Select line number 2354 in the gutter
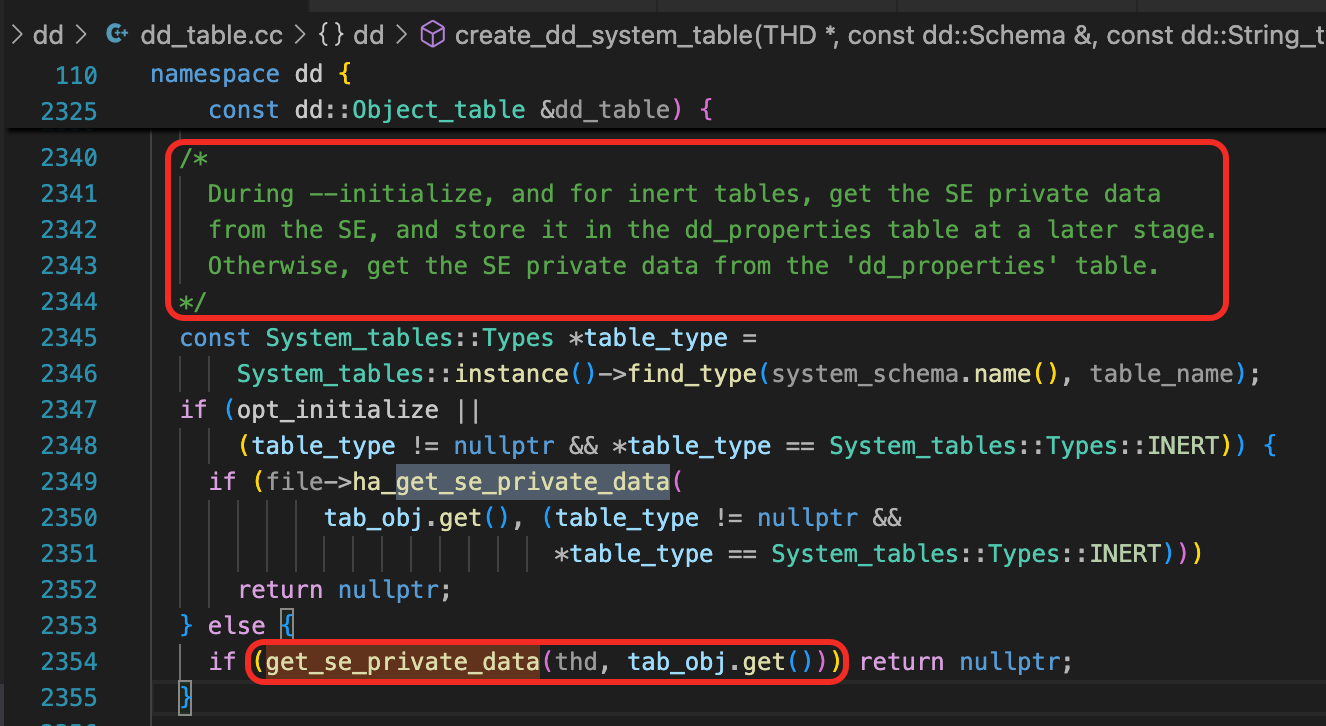1326x726 pixels. [69, 662]
